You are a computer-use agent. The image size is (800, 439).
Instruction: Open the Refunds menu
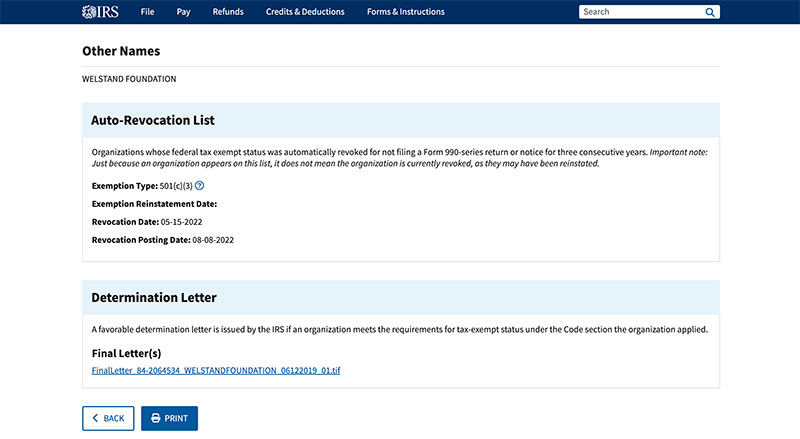(228, 12)
